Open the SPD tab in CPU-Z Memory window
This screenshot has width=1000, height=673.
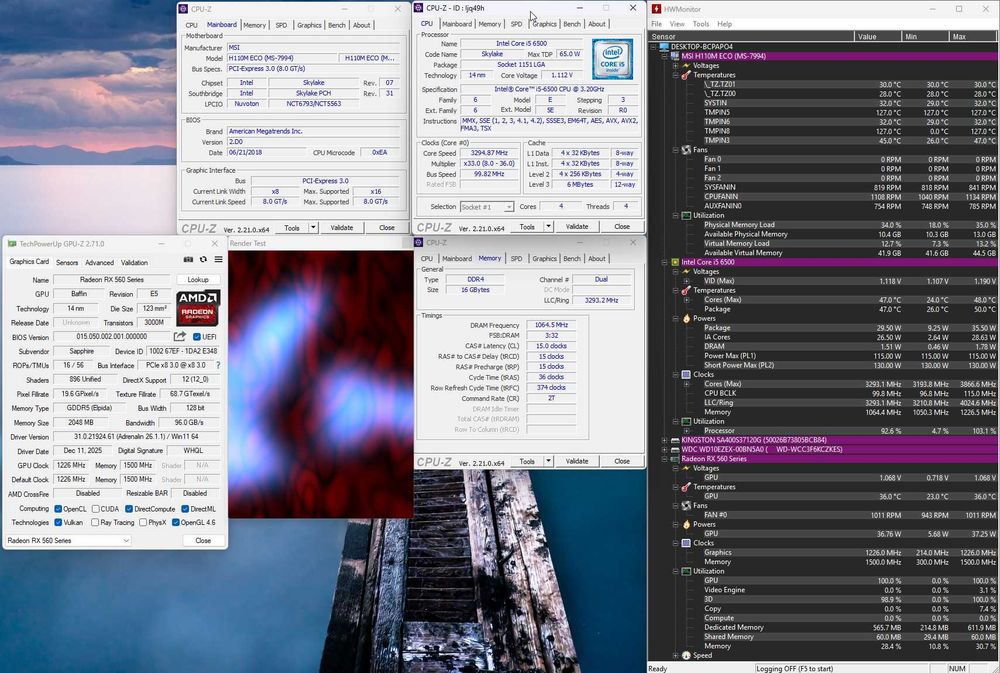pos(516,258)
